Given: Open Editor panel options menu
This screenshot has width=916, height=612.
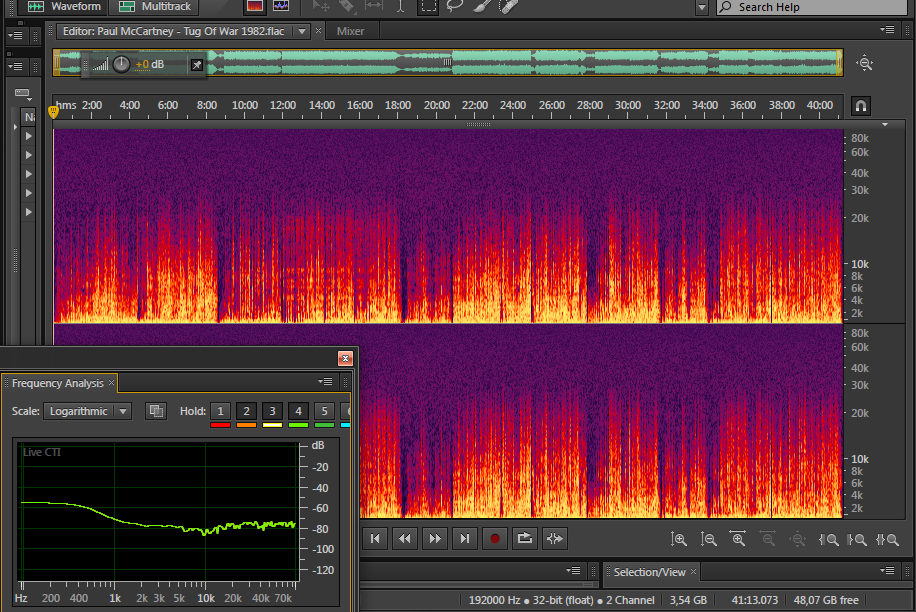Looking at the screenshot, I should 887,30.
